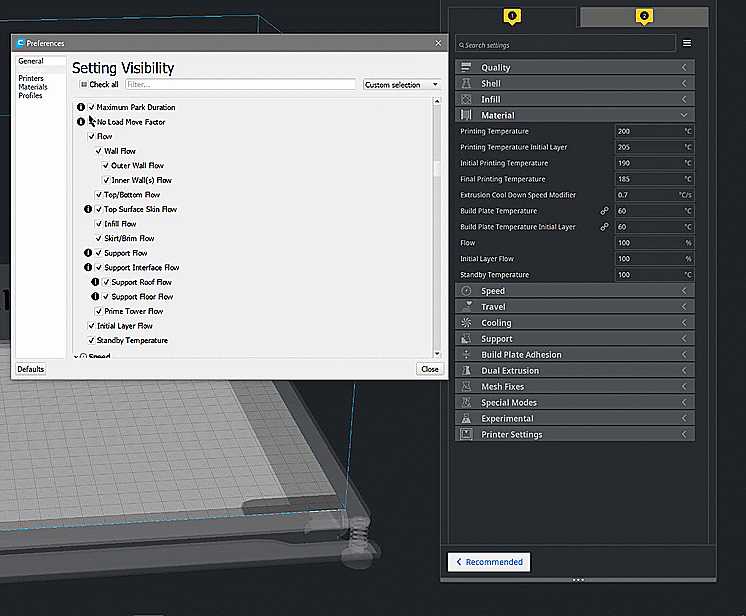Open Materials preferences page
Screen dimensions: 746x616
click(33, 87)
